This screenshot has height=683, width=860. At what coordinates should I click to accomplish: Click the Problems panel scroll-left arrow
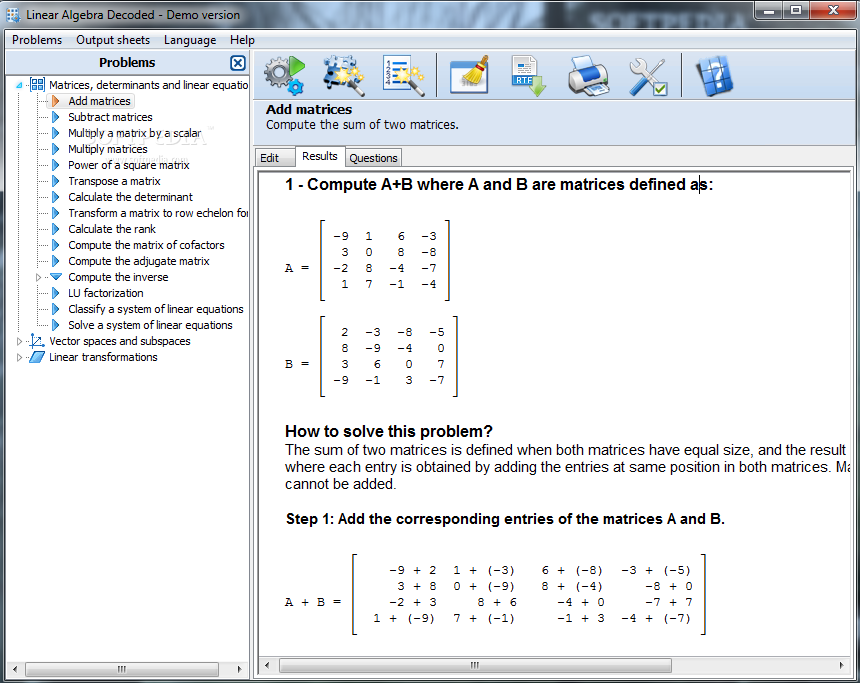click(x=15, y=669)
